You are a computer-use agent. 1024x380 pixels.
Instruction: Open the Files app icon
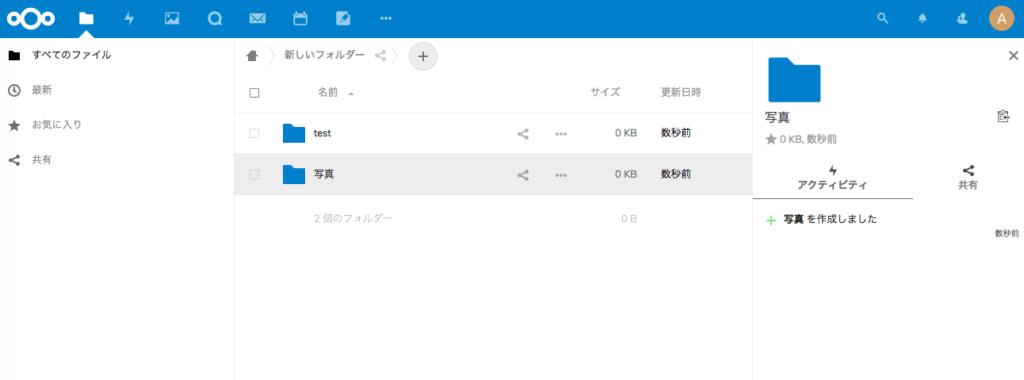pyautogui.click(x=86, y=18)
